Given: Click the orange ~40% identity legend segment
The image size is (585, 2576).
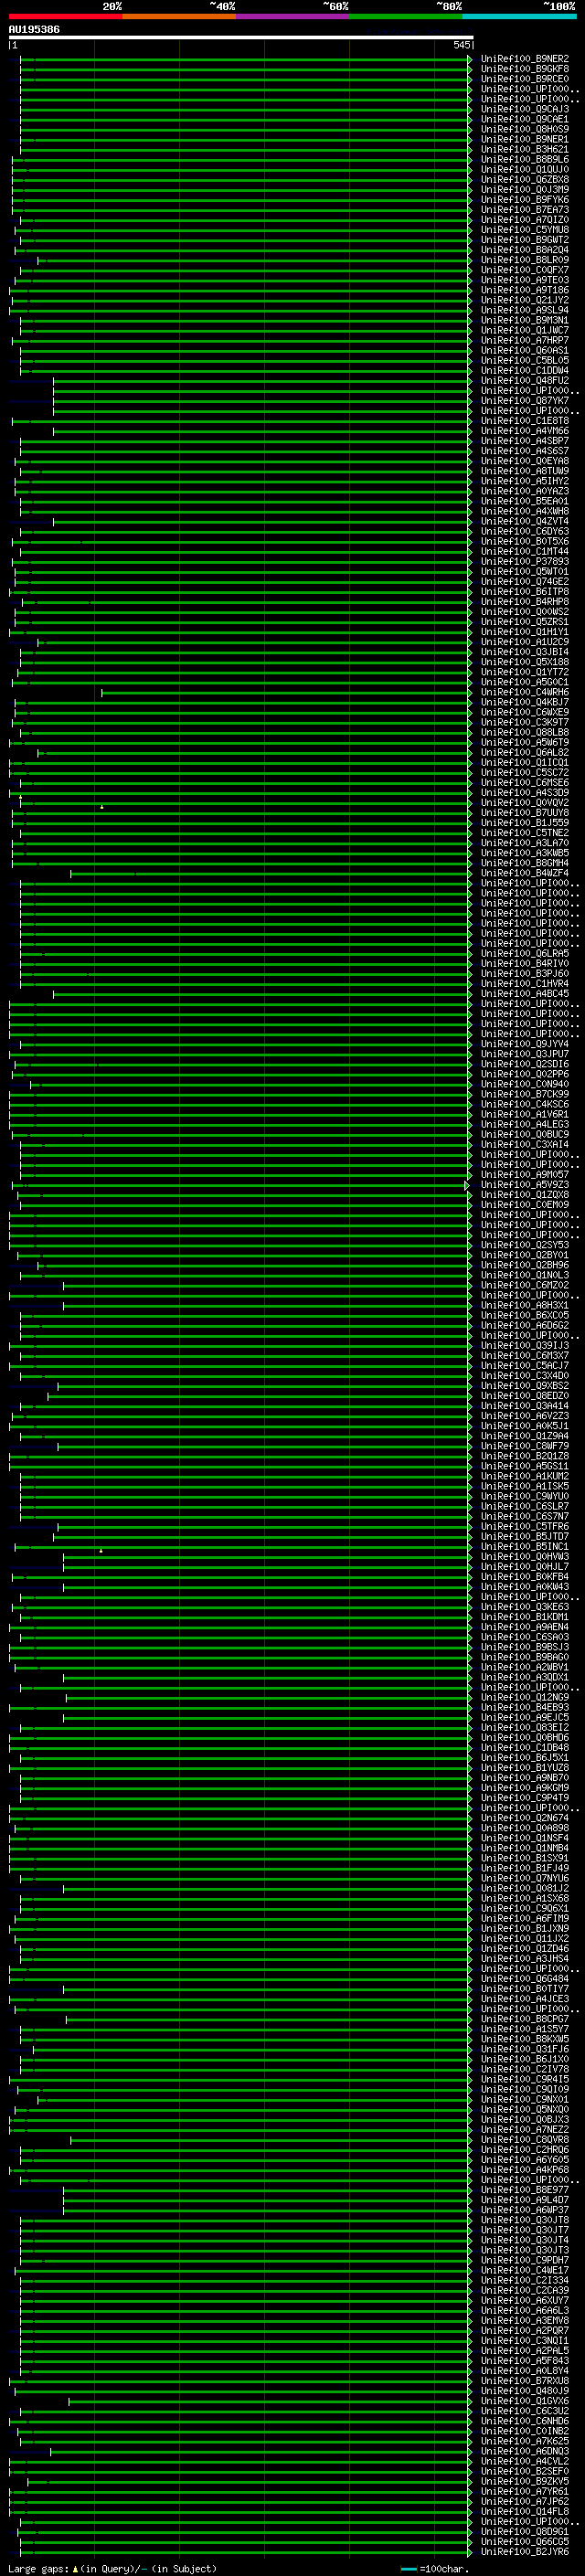Looking at the screenshot, I should click(179, 16).
